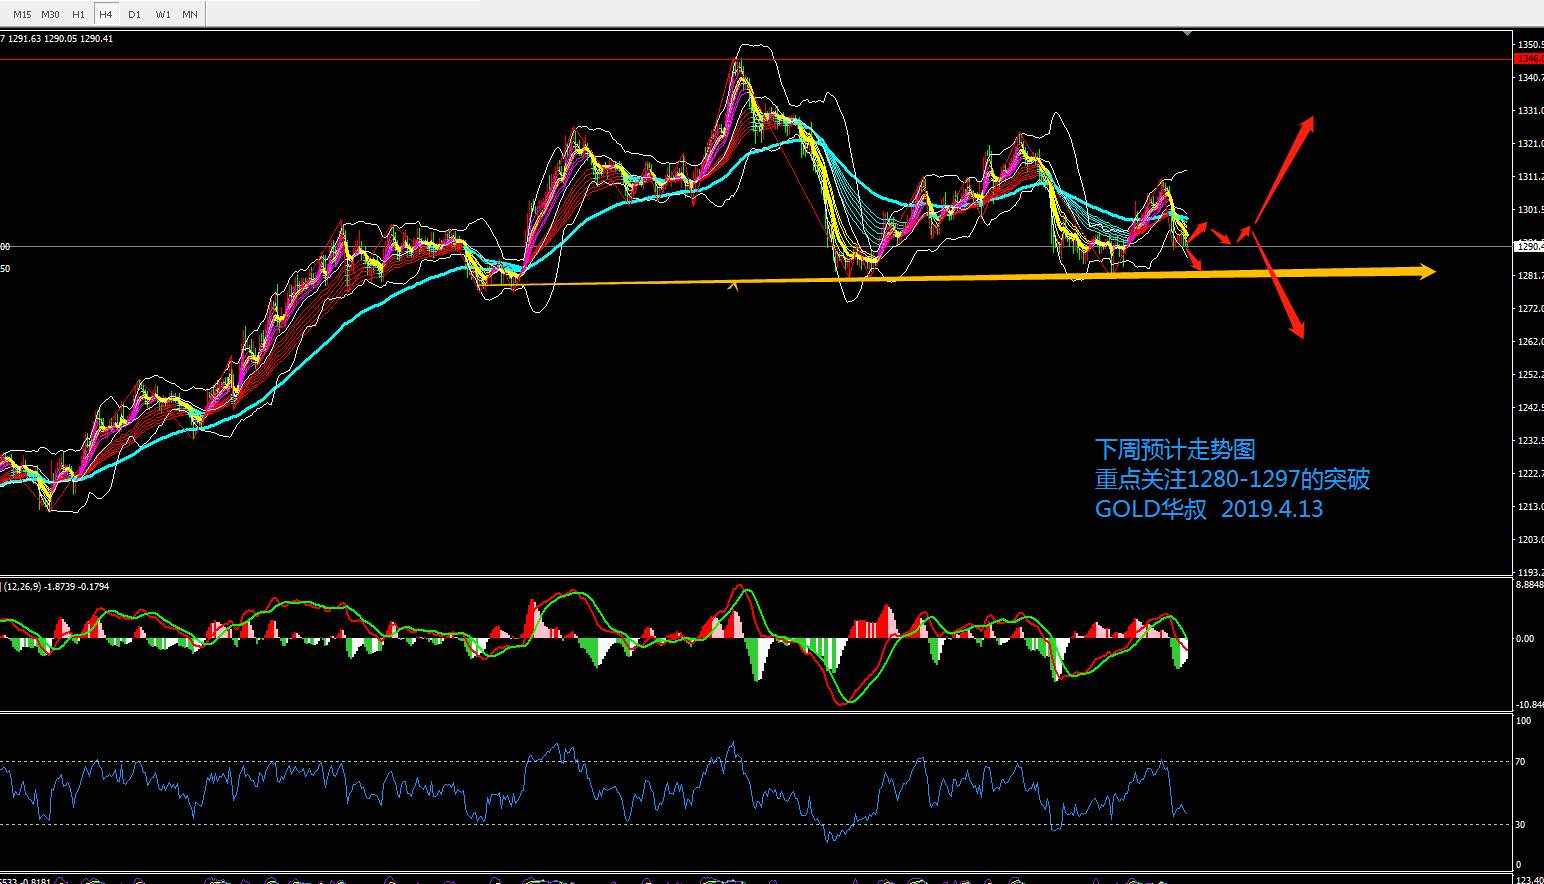
Task: Click the active H4 timeframe button
Action: tap(106, 15)
